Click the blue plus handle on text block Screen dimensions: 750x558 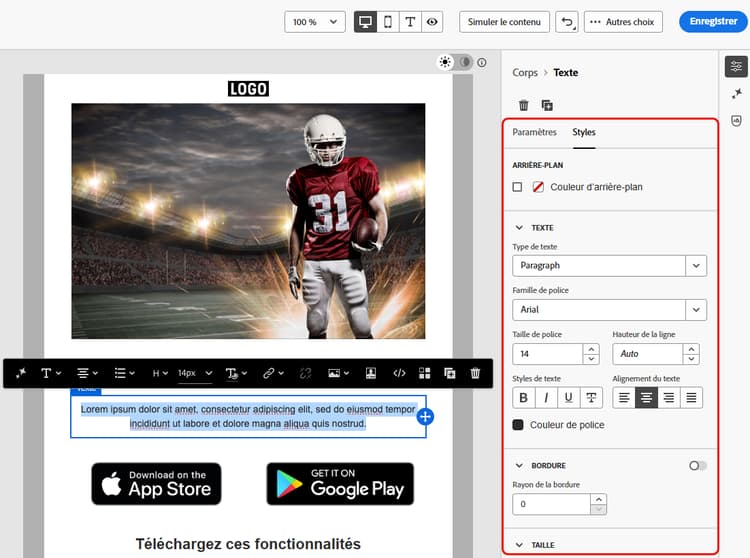[x=425, y=417]
